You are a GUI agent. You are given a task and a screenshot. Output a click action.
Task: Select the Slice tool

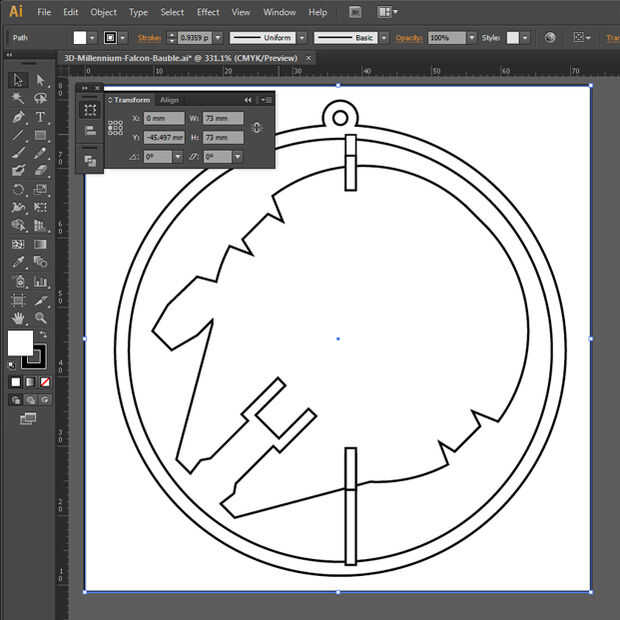tap(40, 300)
